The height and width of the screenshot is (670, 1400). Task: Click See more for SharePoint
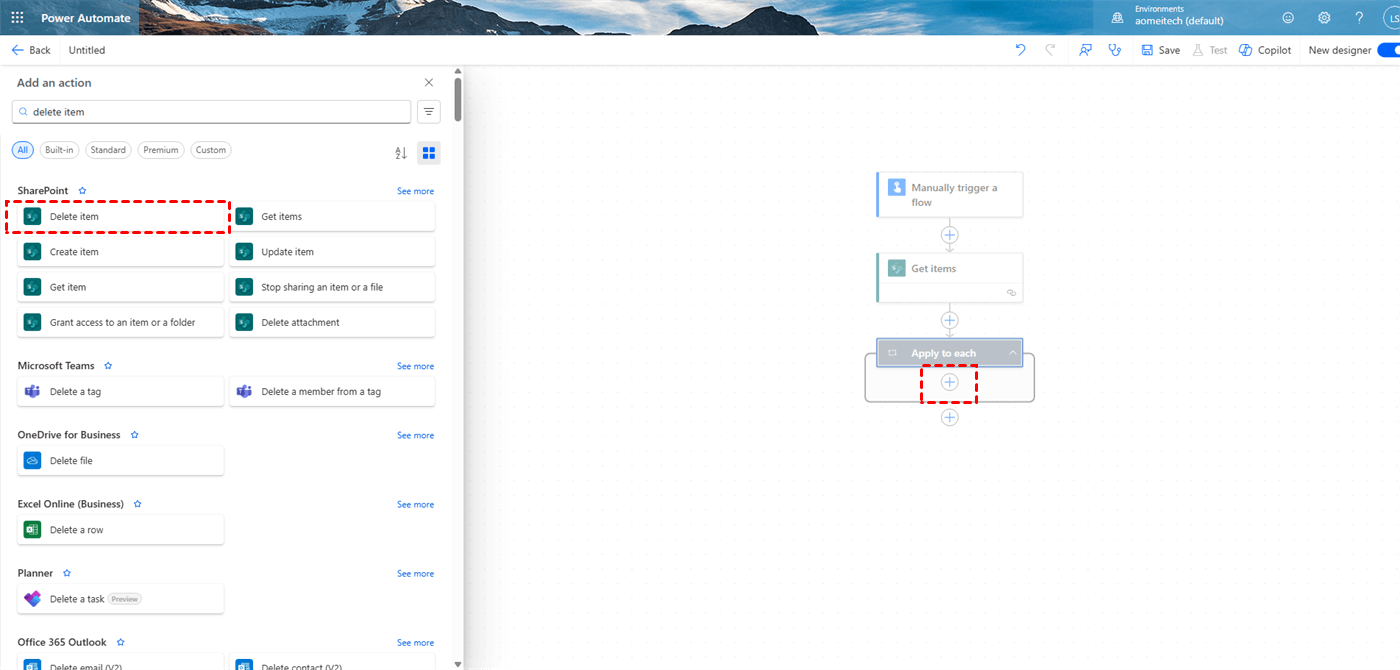pos(415,191)
